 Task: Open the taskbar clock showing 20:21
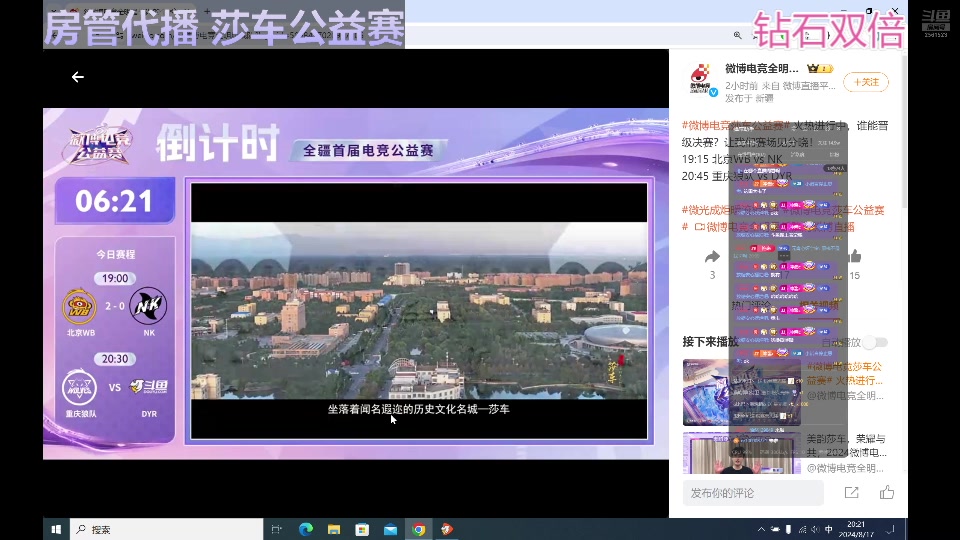856,530
